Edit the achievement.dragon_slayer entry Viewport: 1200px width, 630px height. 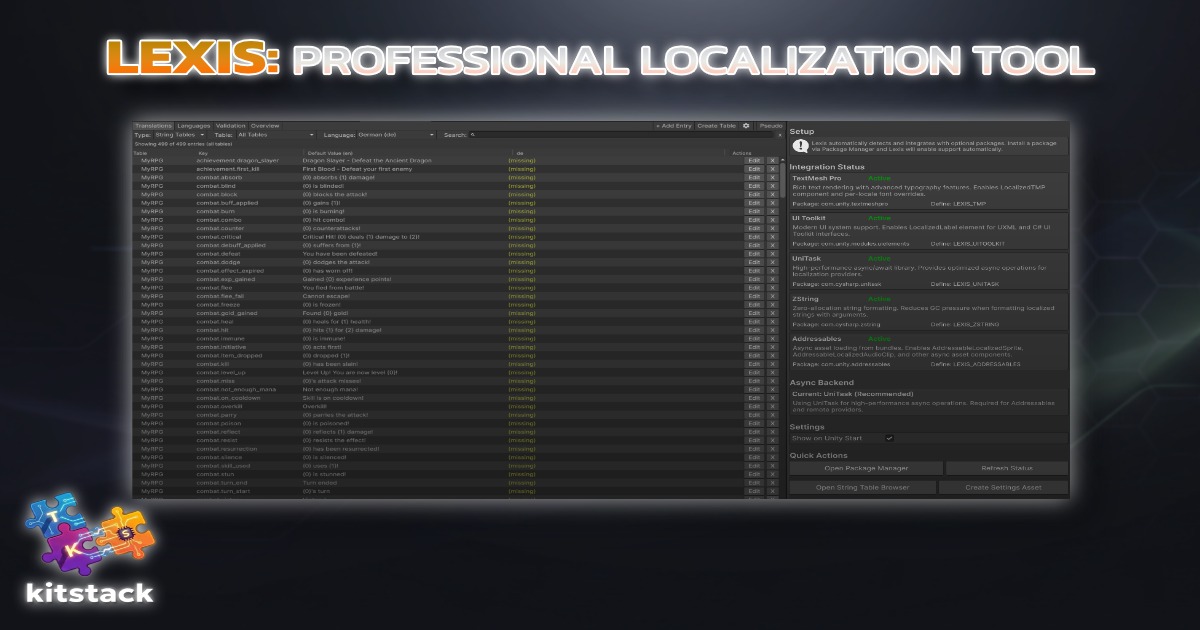754,160
